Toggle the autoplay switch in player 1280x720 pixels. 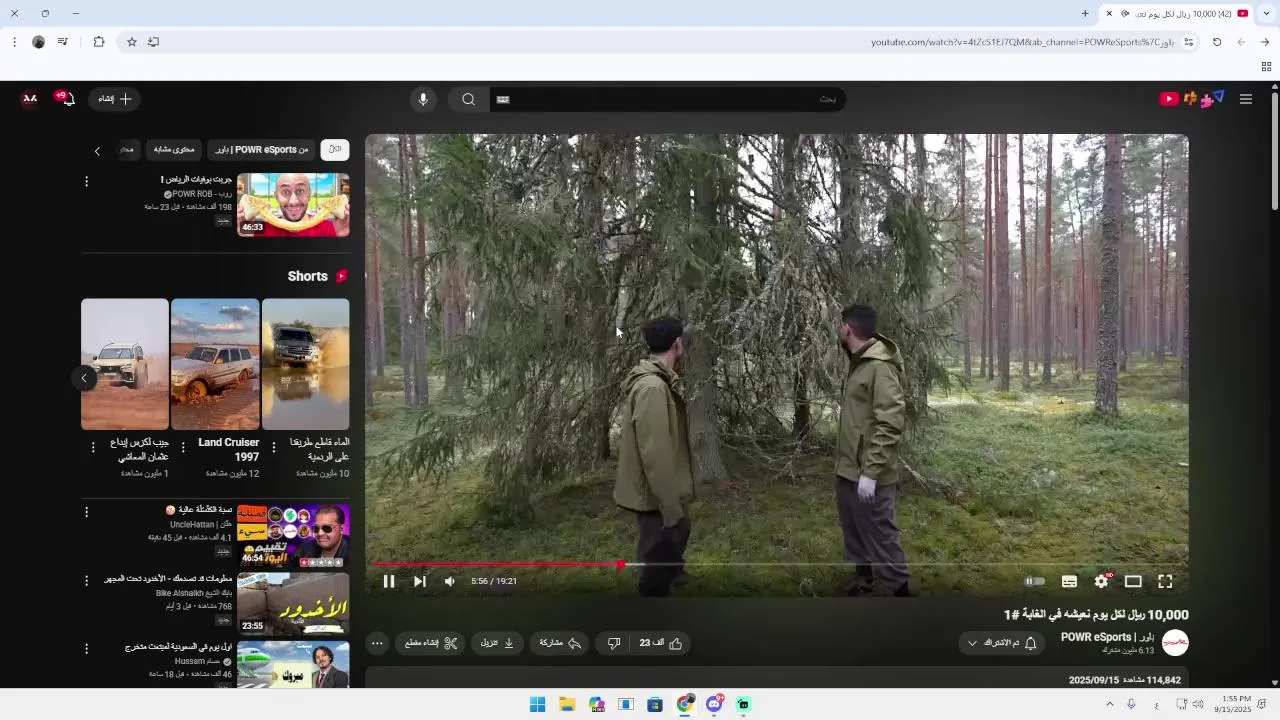pos(1035,581)
